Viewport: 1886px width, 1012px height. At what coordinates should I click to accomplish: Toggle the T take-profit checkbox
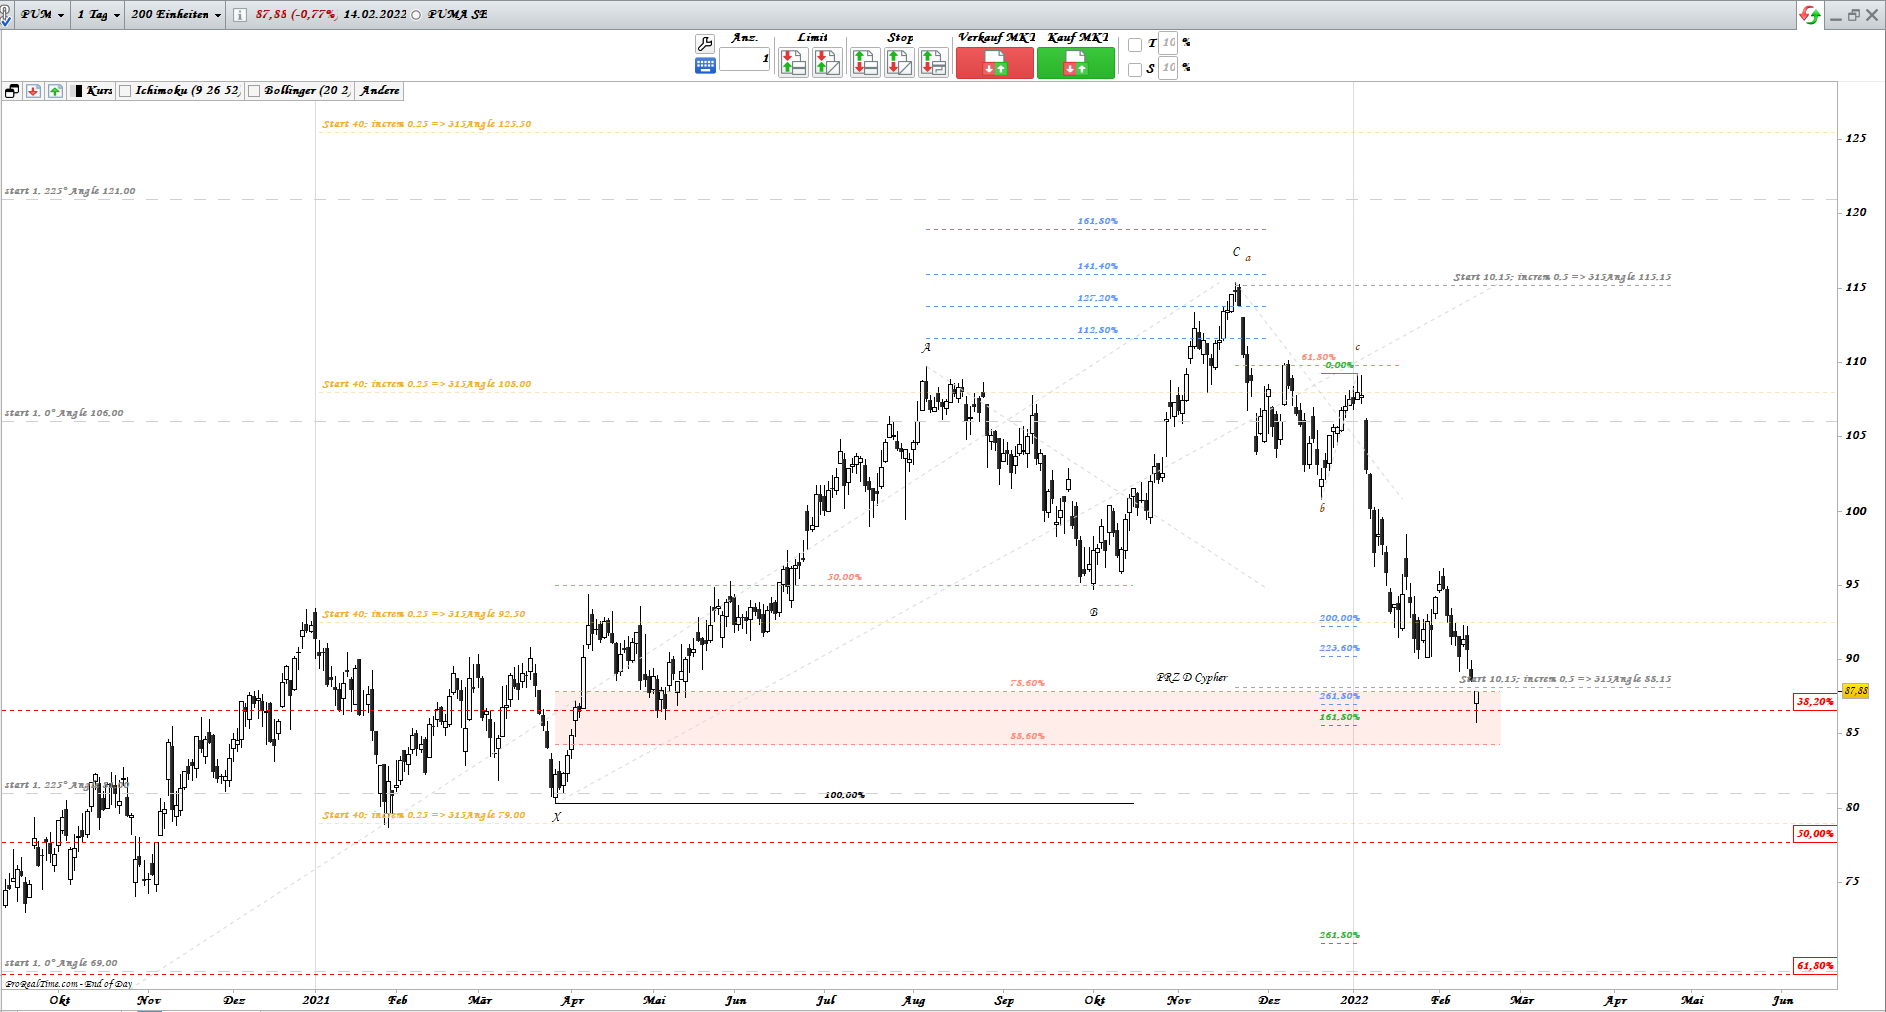pos(1133,43)
